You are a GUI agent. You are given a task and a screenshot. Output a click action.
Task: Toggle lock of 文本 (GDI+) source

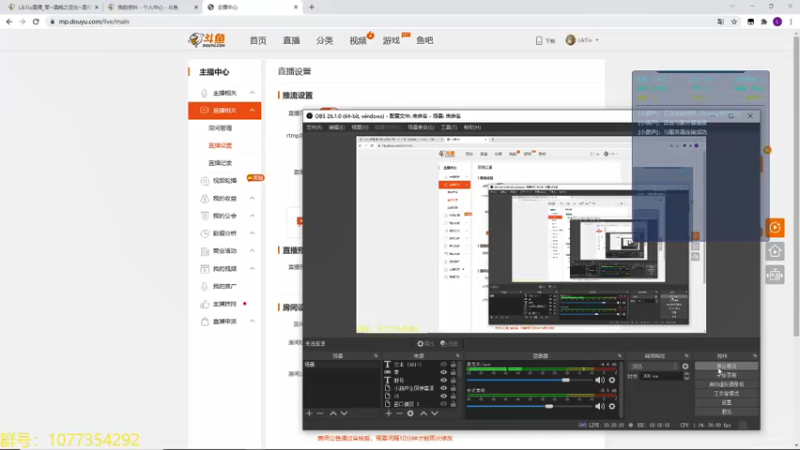453,364
